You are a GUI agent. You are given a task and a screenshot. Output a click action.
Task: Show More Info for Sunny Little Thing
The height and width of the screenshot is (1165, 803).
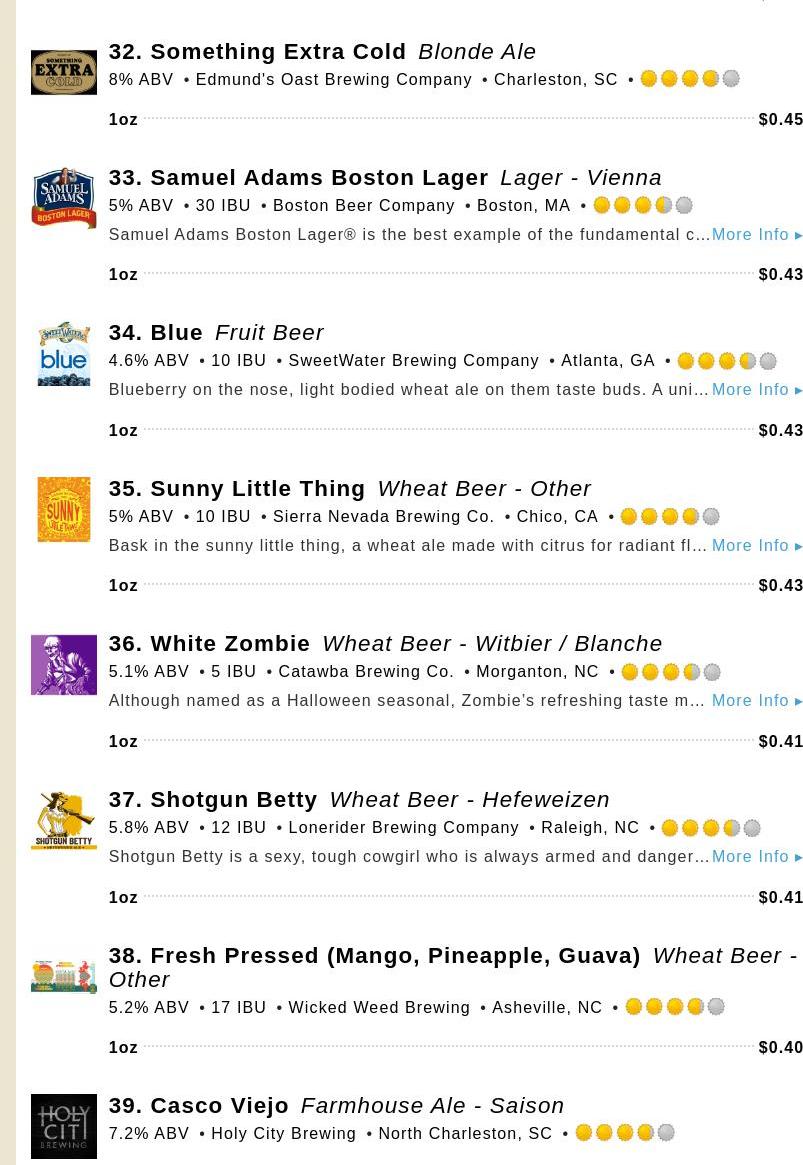[x=757, y=546]
